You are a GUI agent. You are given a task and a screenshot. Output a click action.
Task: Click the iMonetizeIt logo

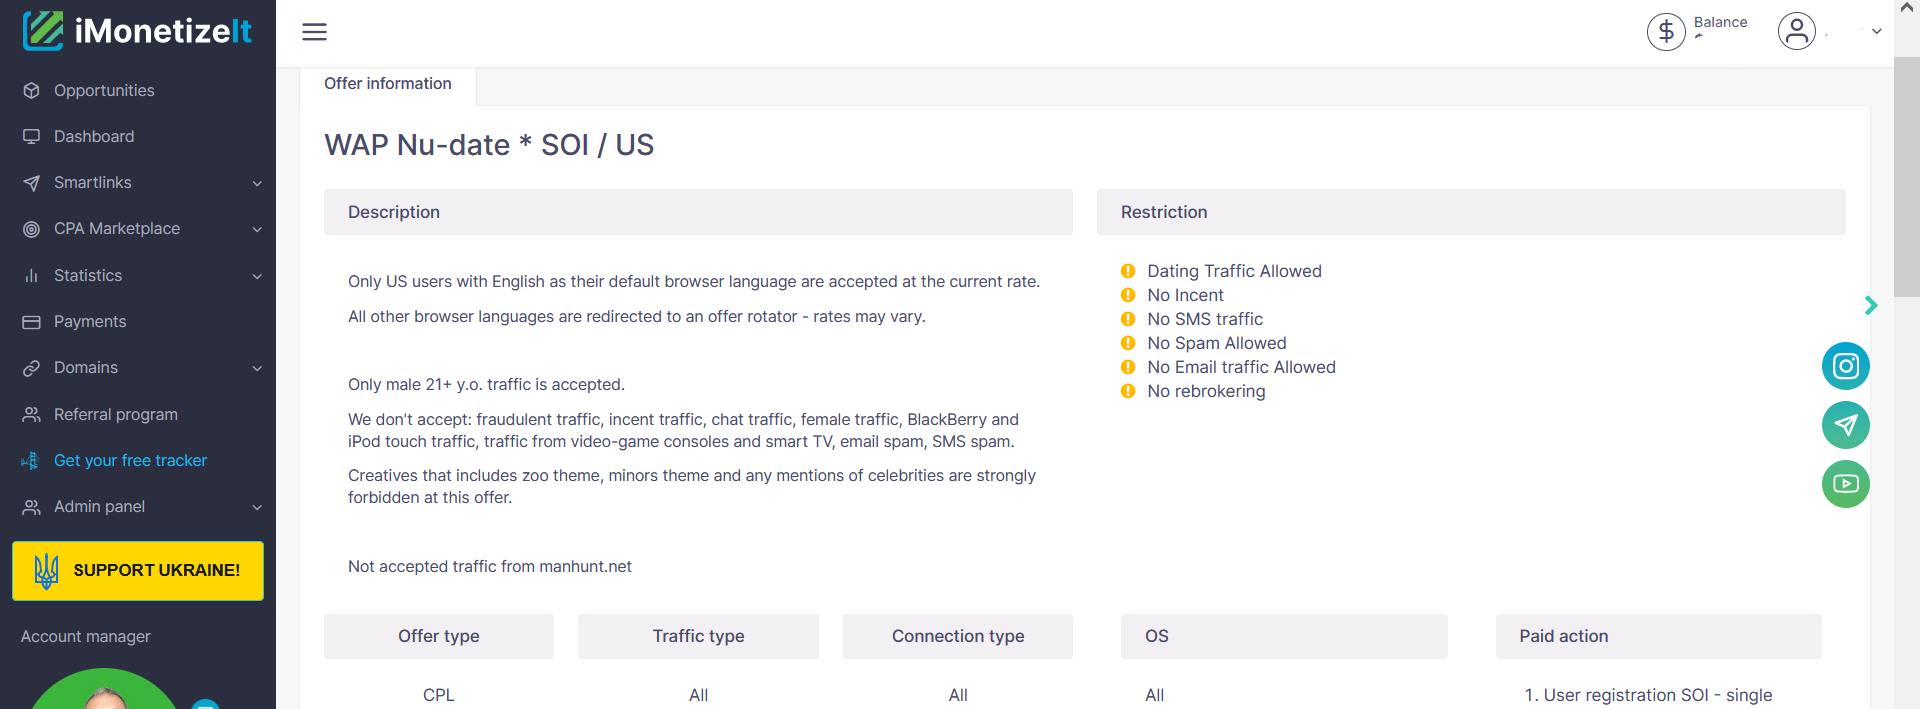(x=138, y=31)
